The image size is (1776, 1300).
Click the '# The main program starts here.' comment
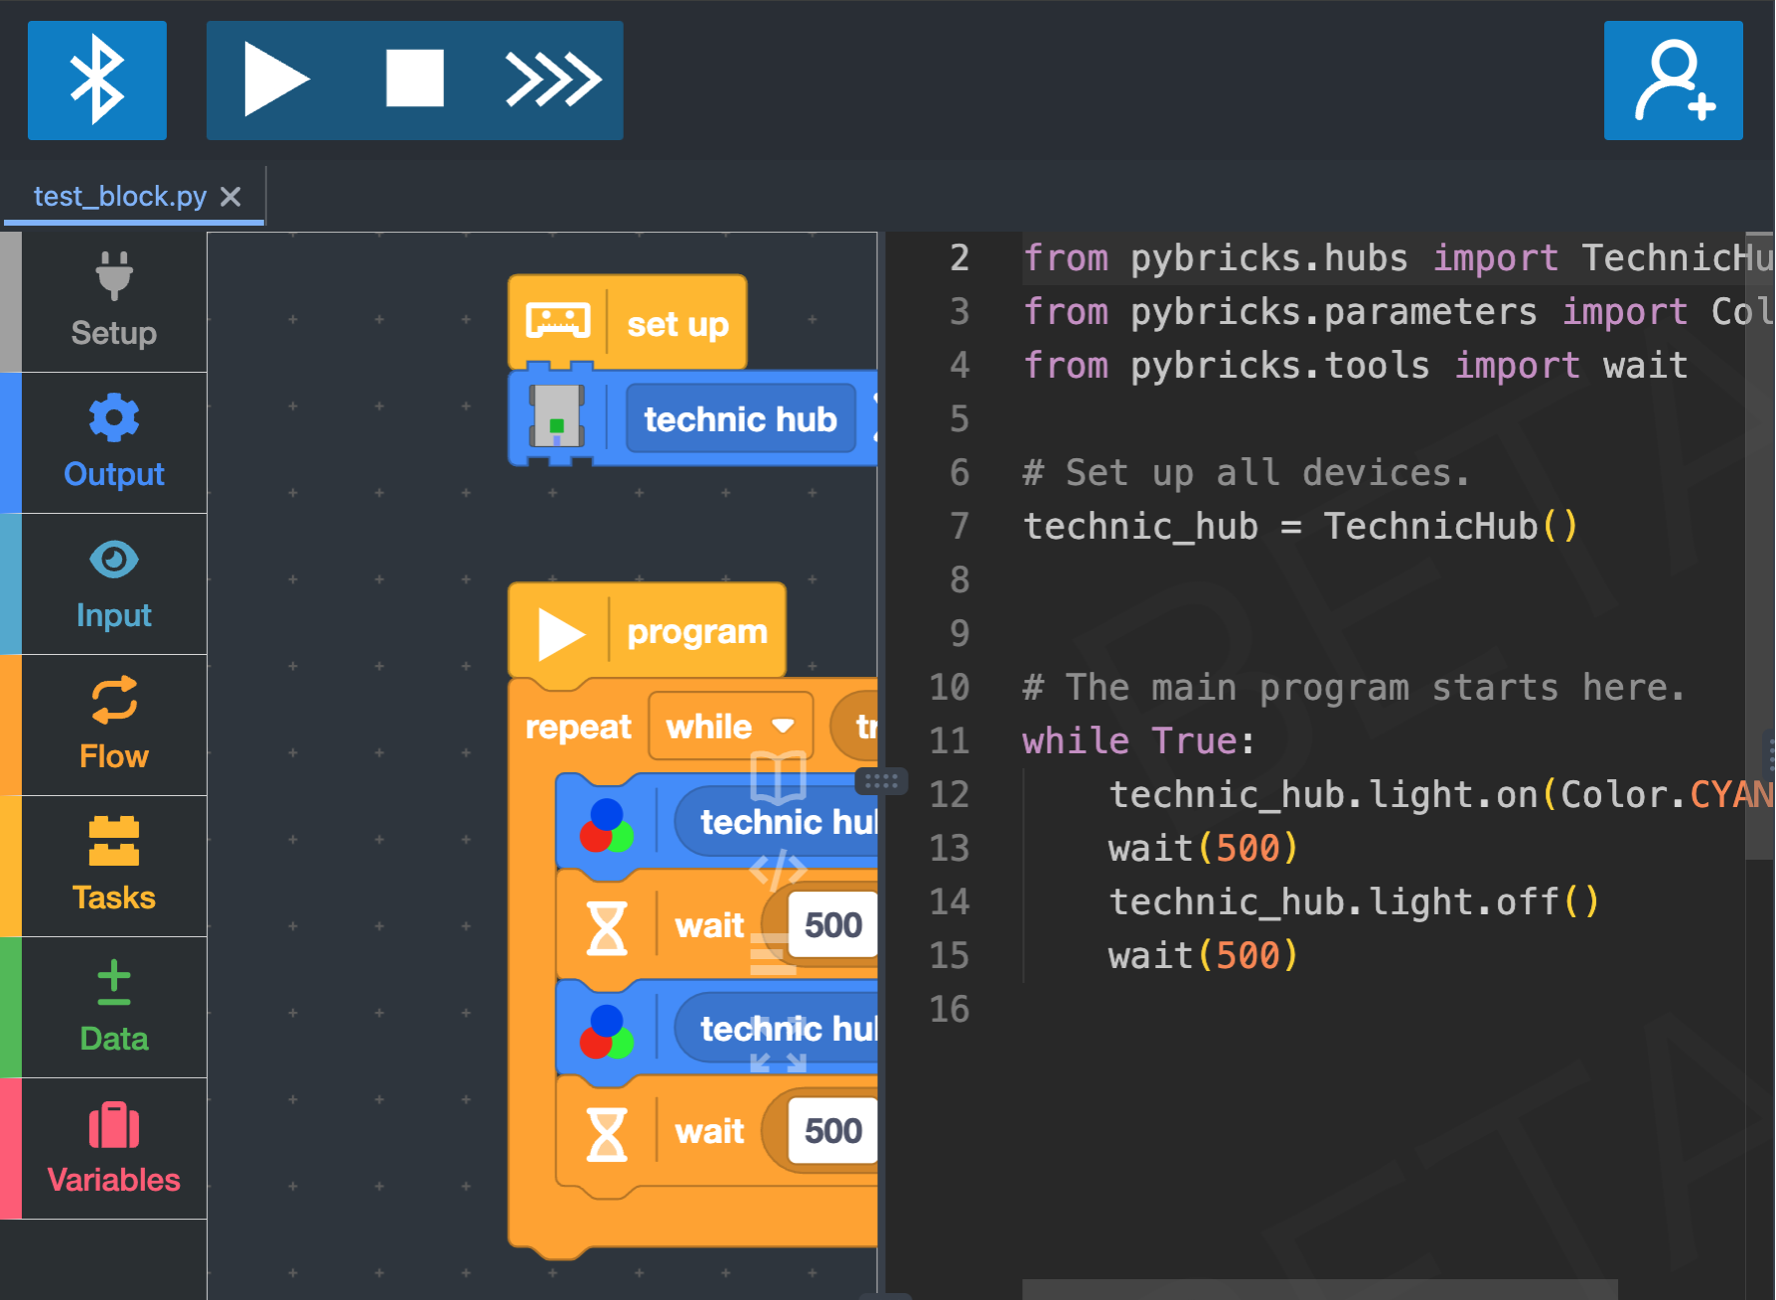coord(1354,688)
